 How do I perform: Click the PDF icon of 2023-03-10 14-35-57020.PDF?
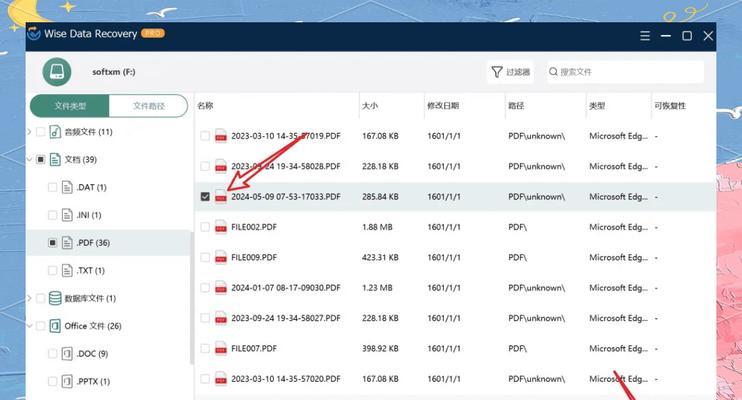click(221, 379)
